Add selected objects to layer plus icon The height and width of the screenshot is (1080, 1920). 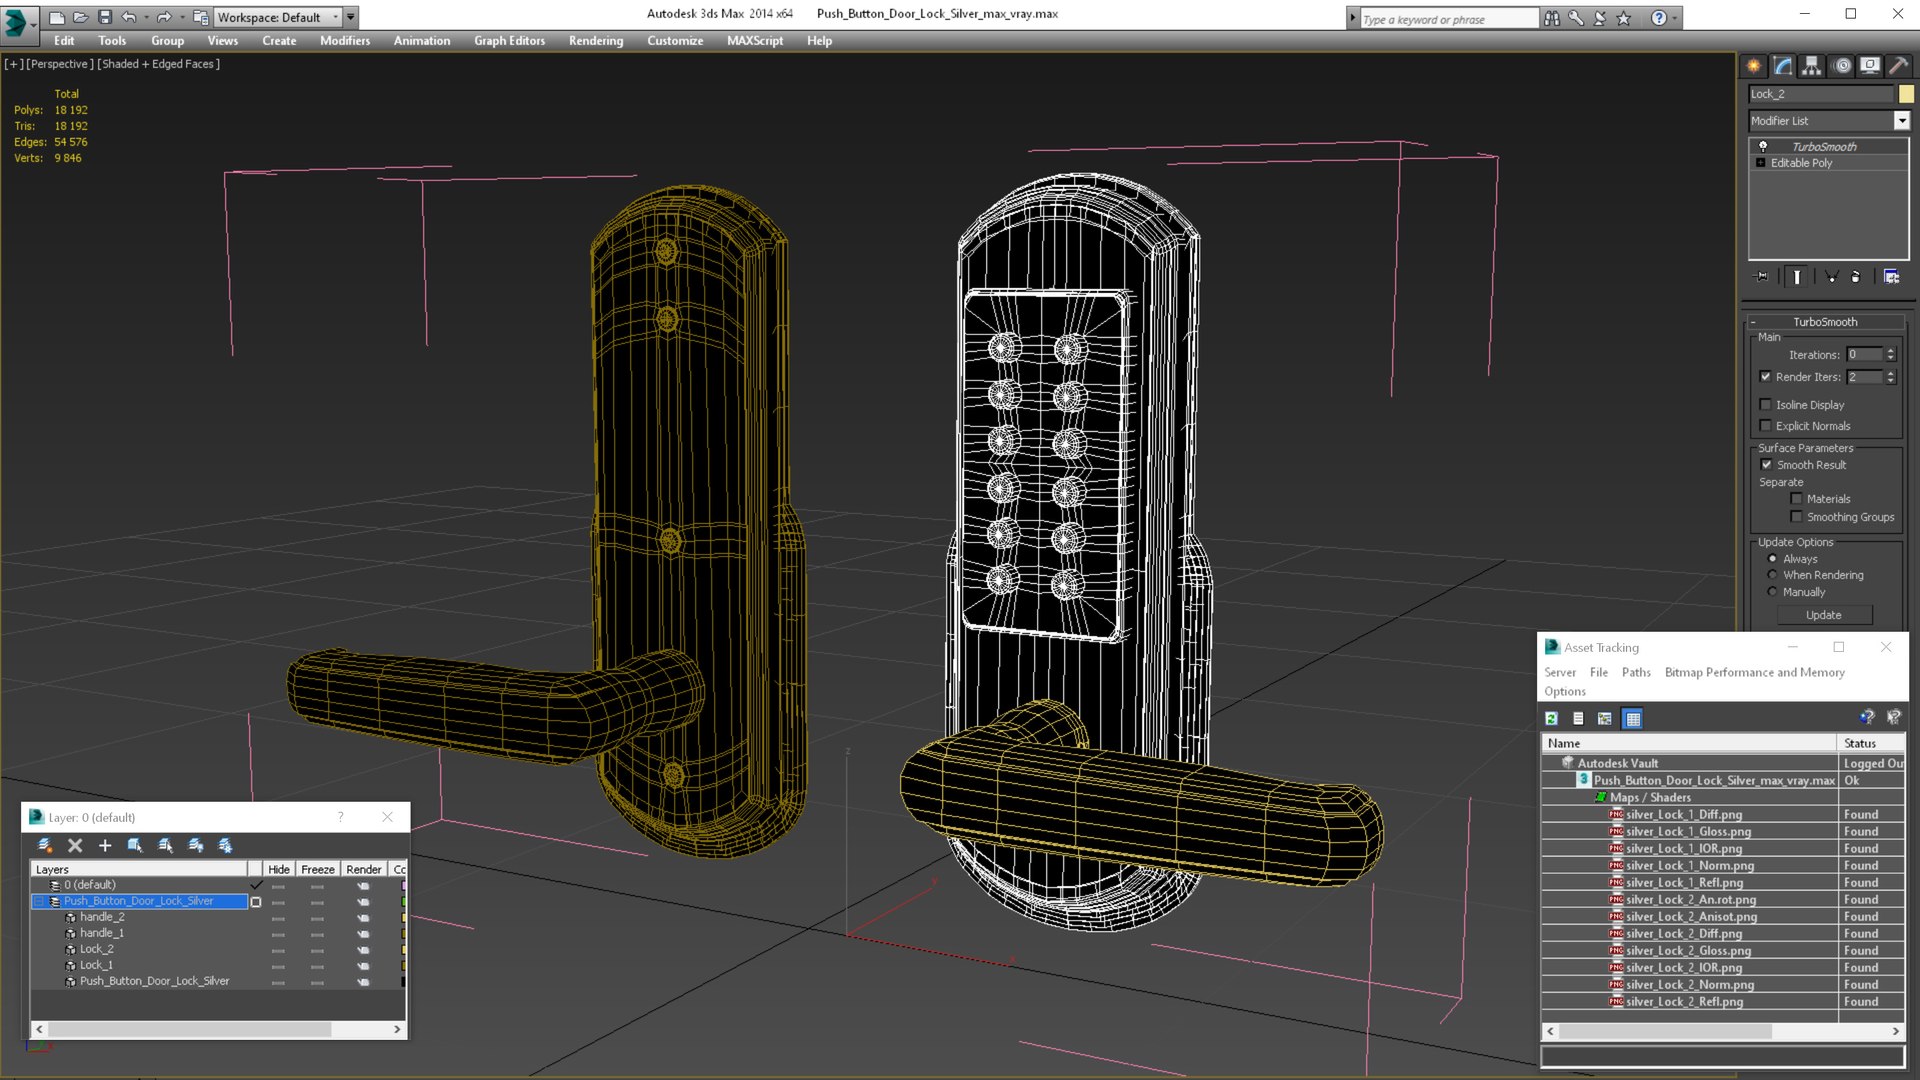105,846
